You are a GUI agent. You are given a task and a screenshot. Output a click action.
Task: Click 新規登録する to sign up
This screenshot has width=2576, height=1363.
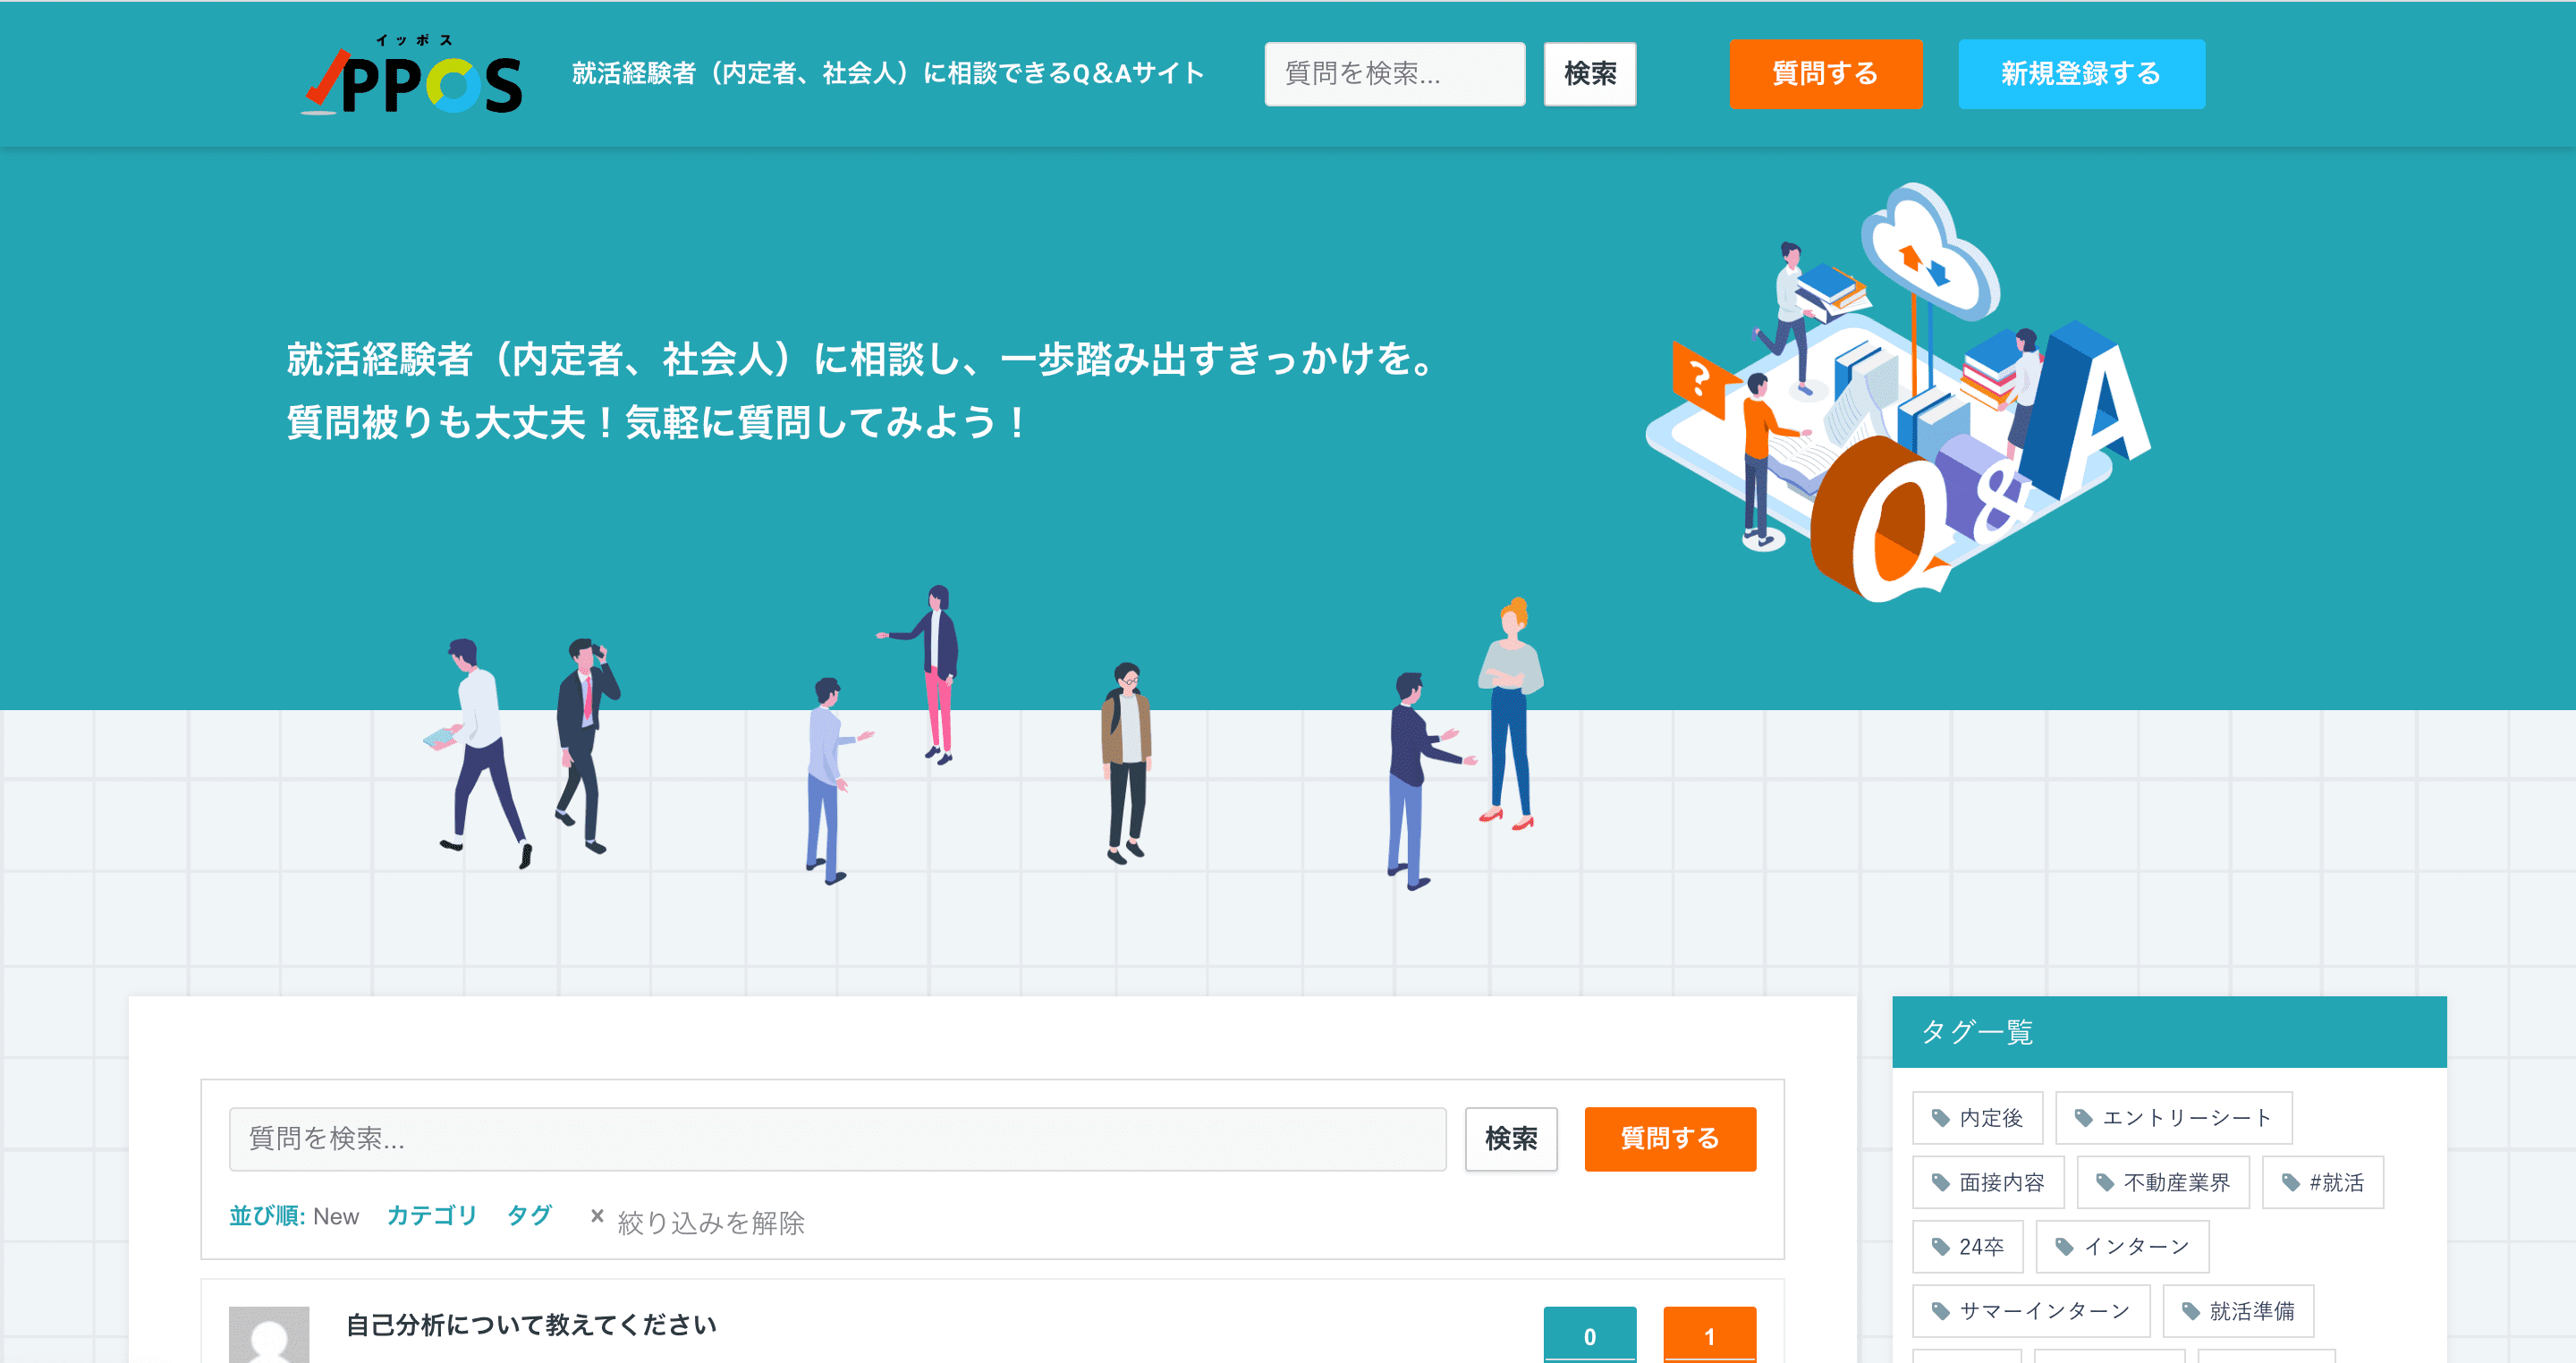click(x=2081, y=73)
